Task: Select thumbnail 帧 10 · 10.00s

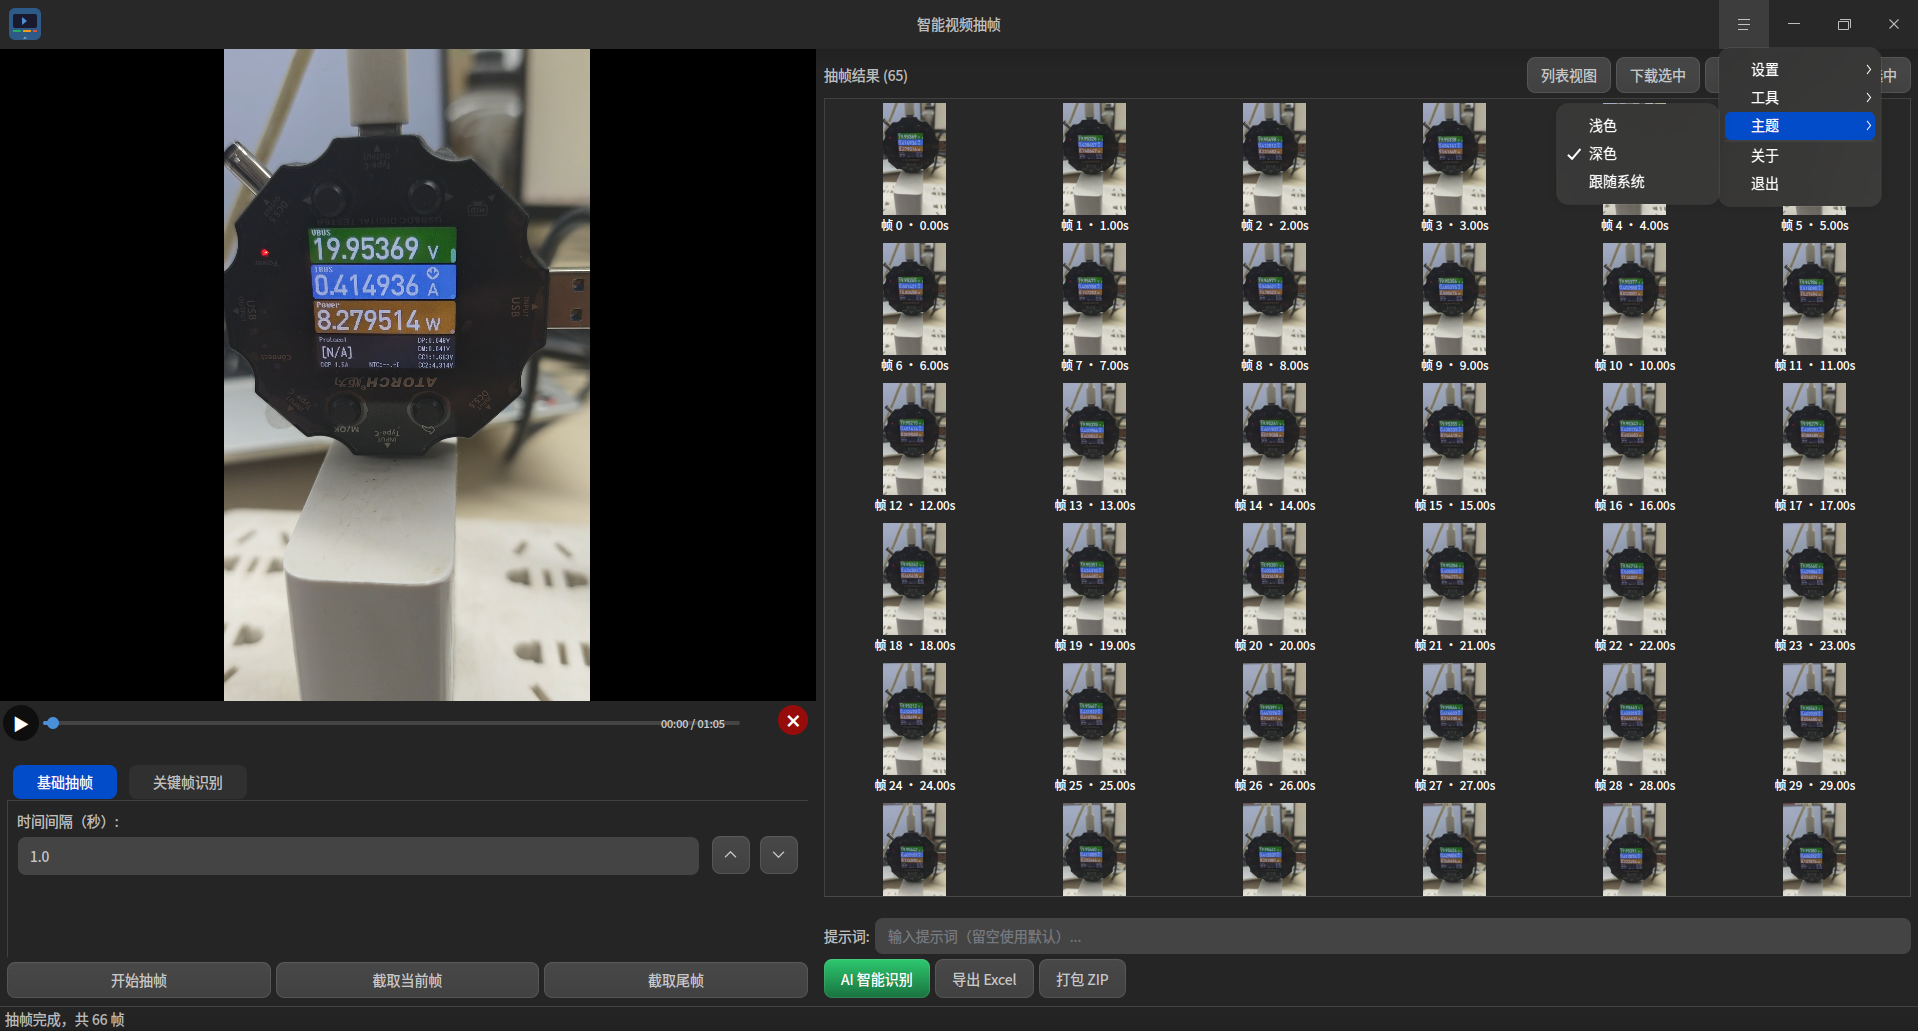Action: [x=1635, y=308]
